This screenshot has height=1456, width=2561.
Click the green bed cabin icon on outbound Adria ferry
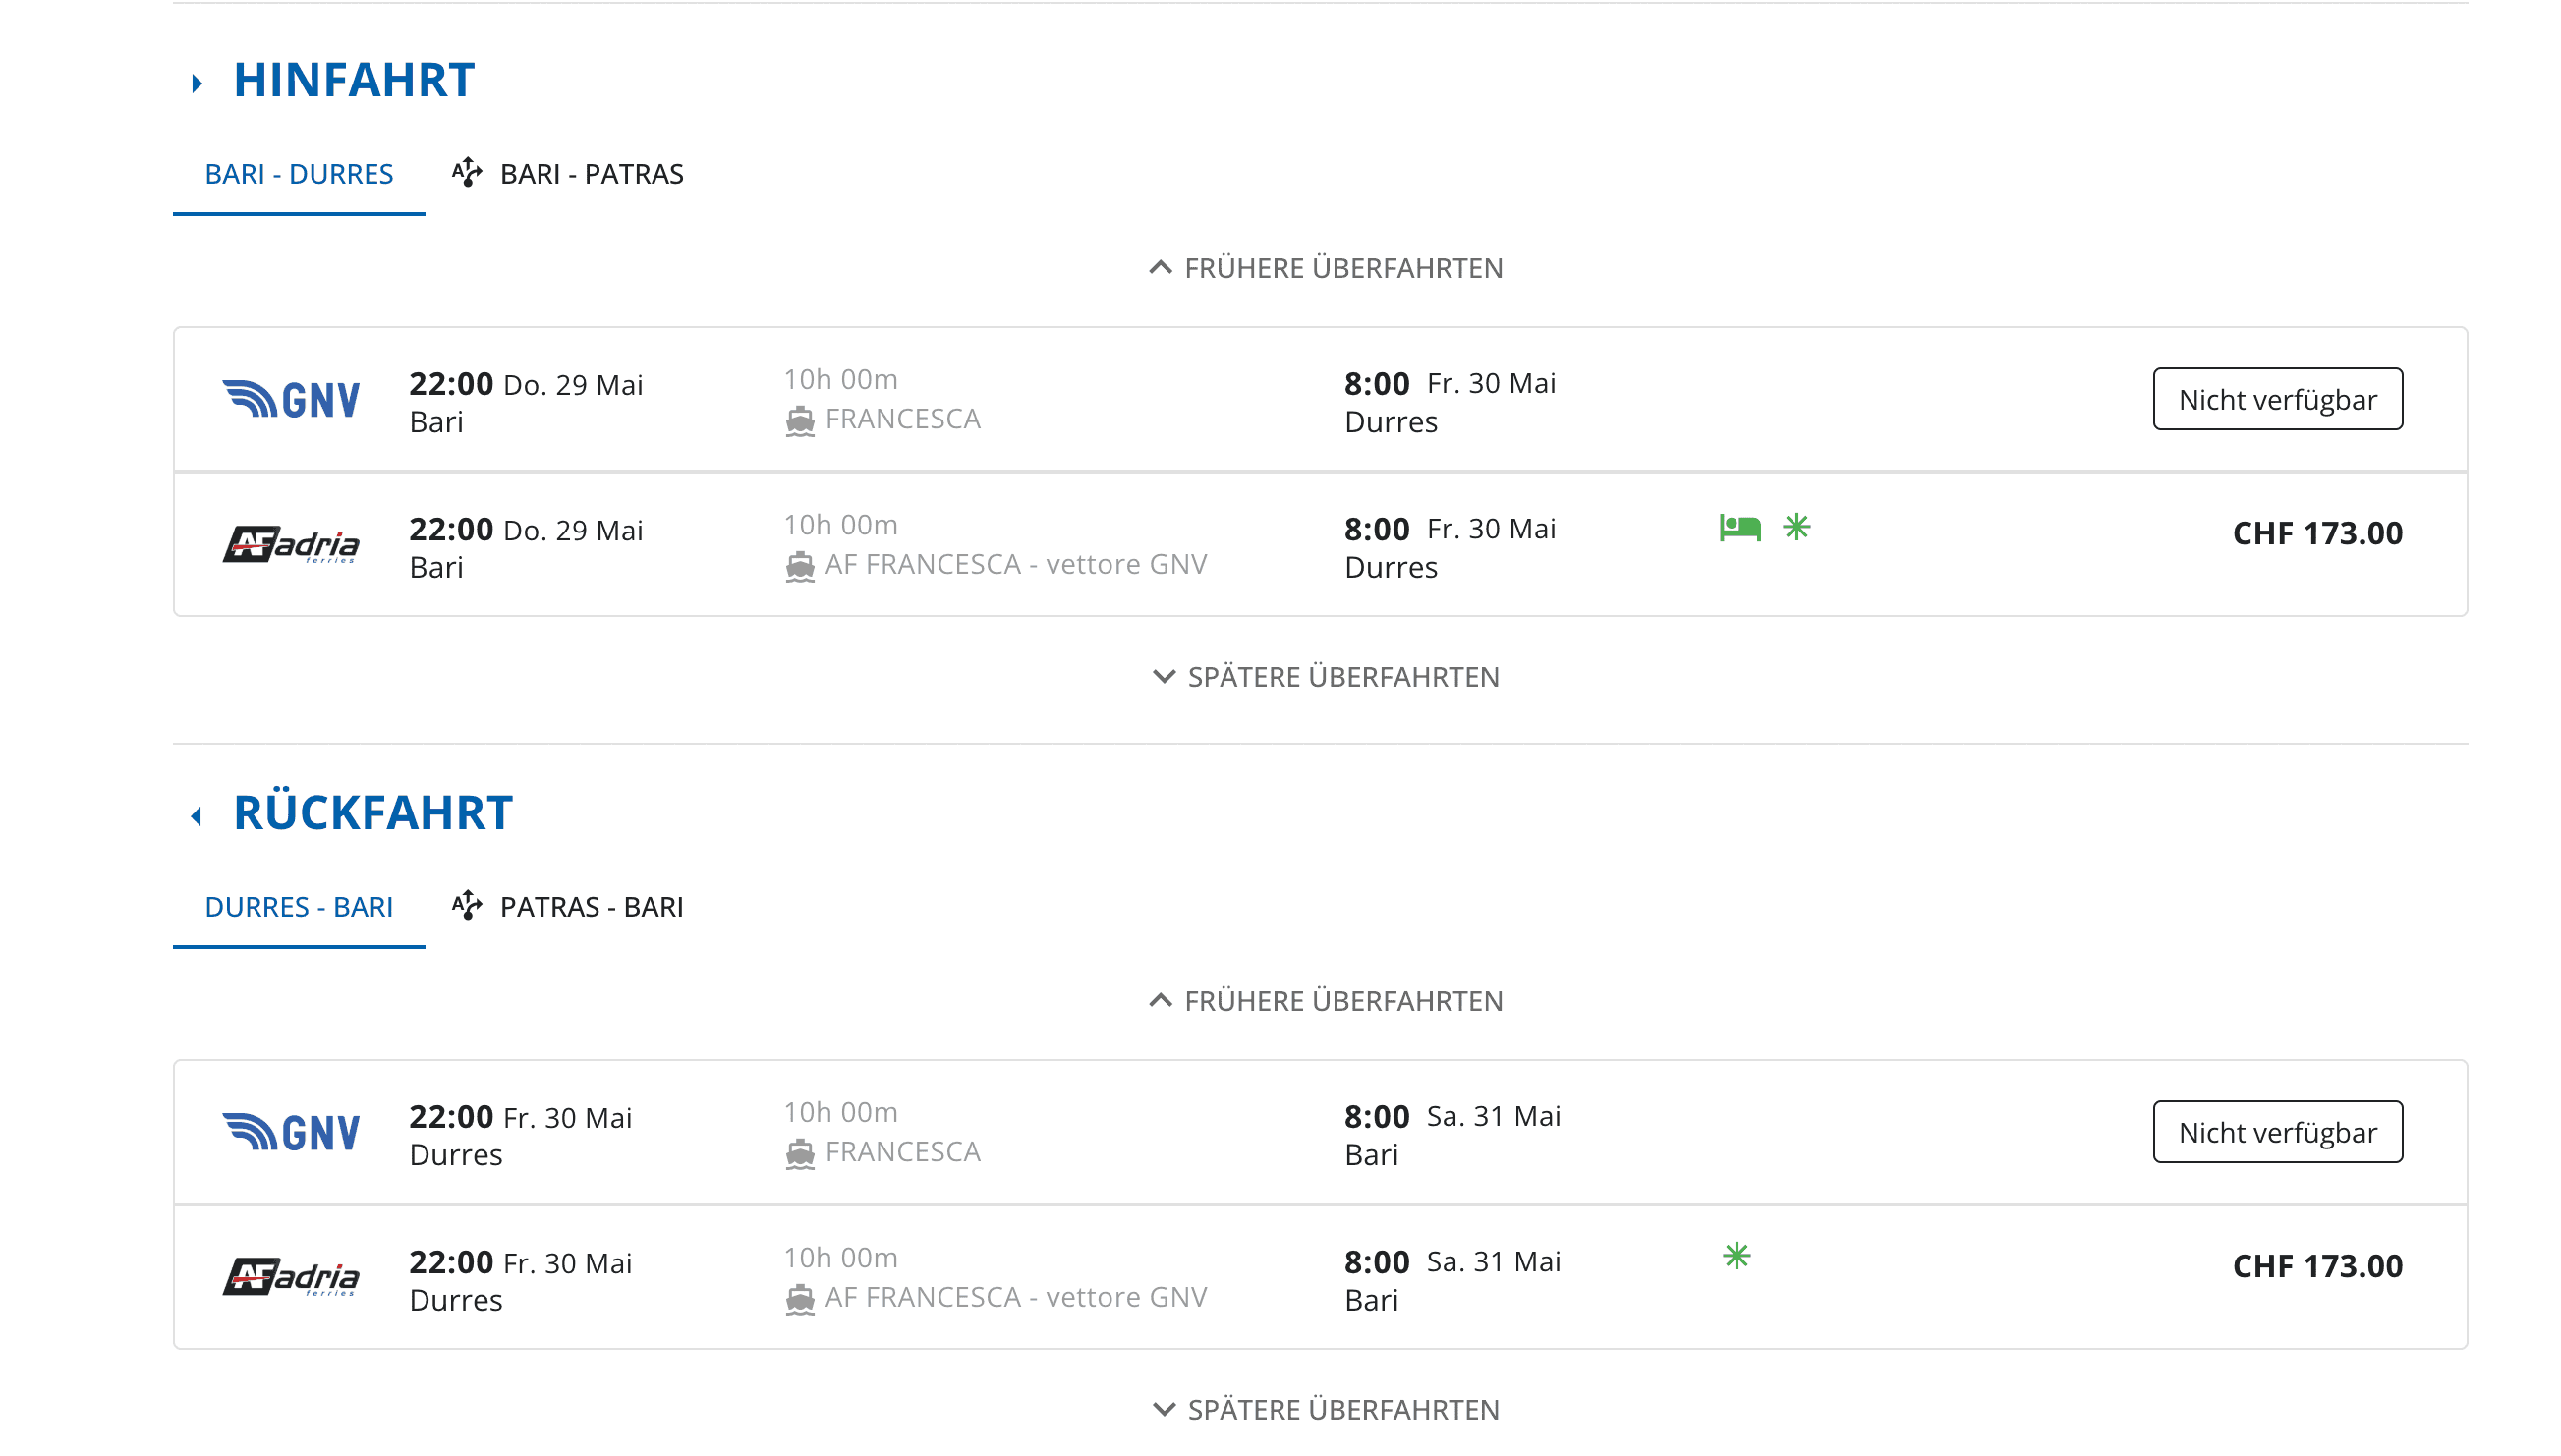click(x=1739, y=527)
